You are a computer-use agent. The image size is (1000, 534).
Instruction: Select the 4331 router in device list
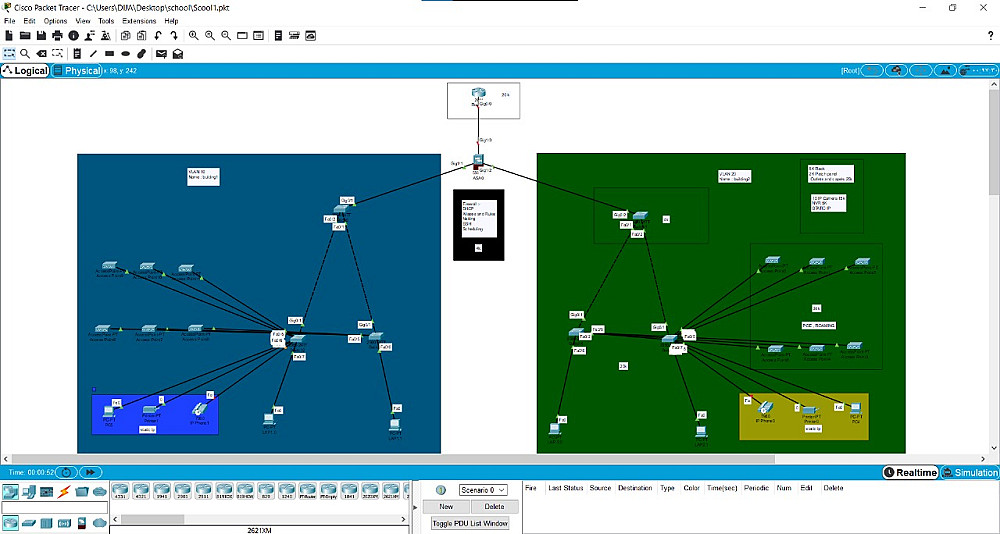[119, 492]
